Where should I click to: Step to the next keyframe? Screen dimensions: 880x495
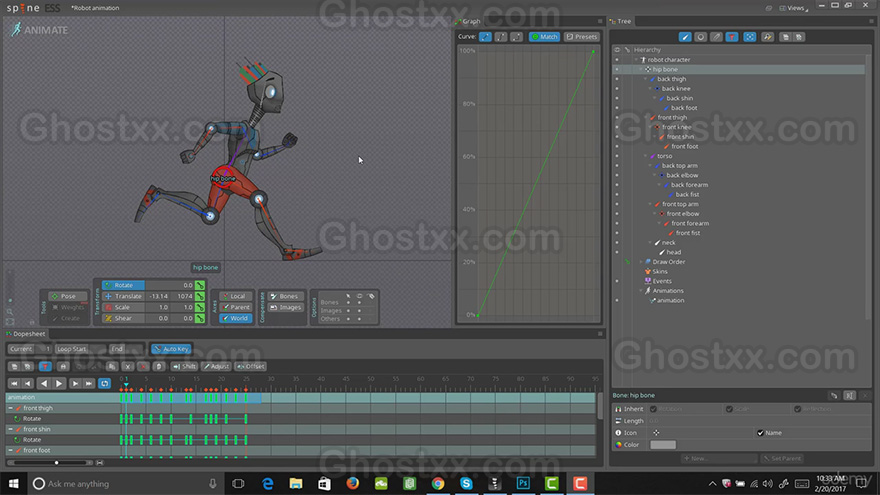(75, 383)
